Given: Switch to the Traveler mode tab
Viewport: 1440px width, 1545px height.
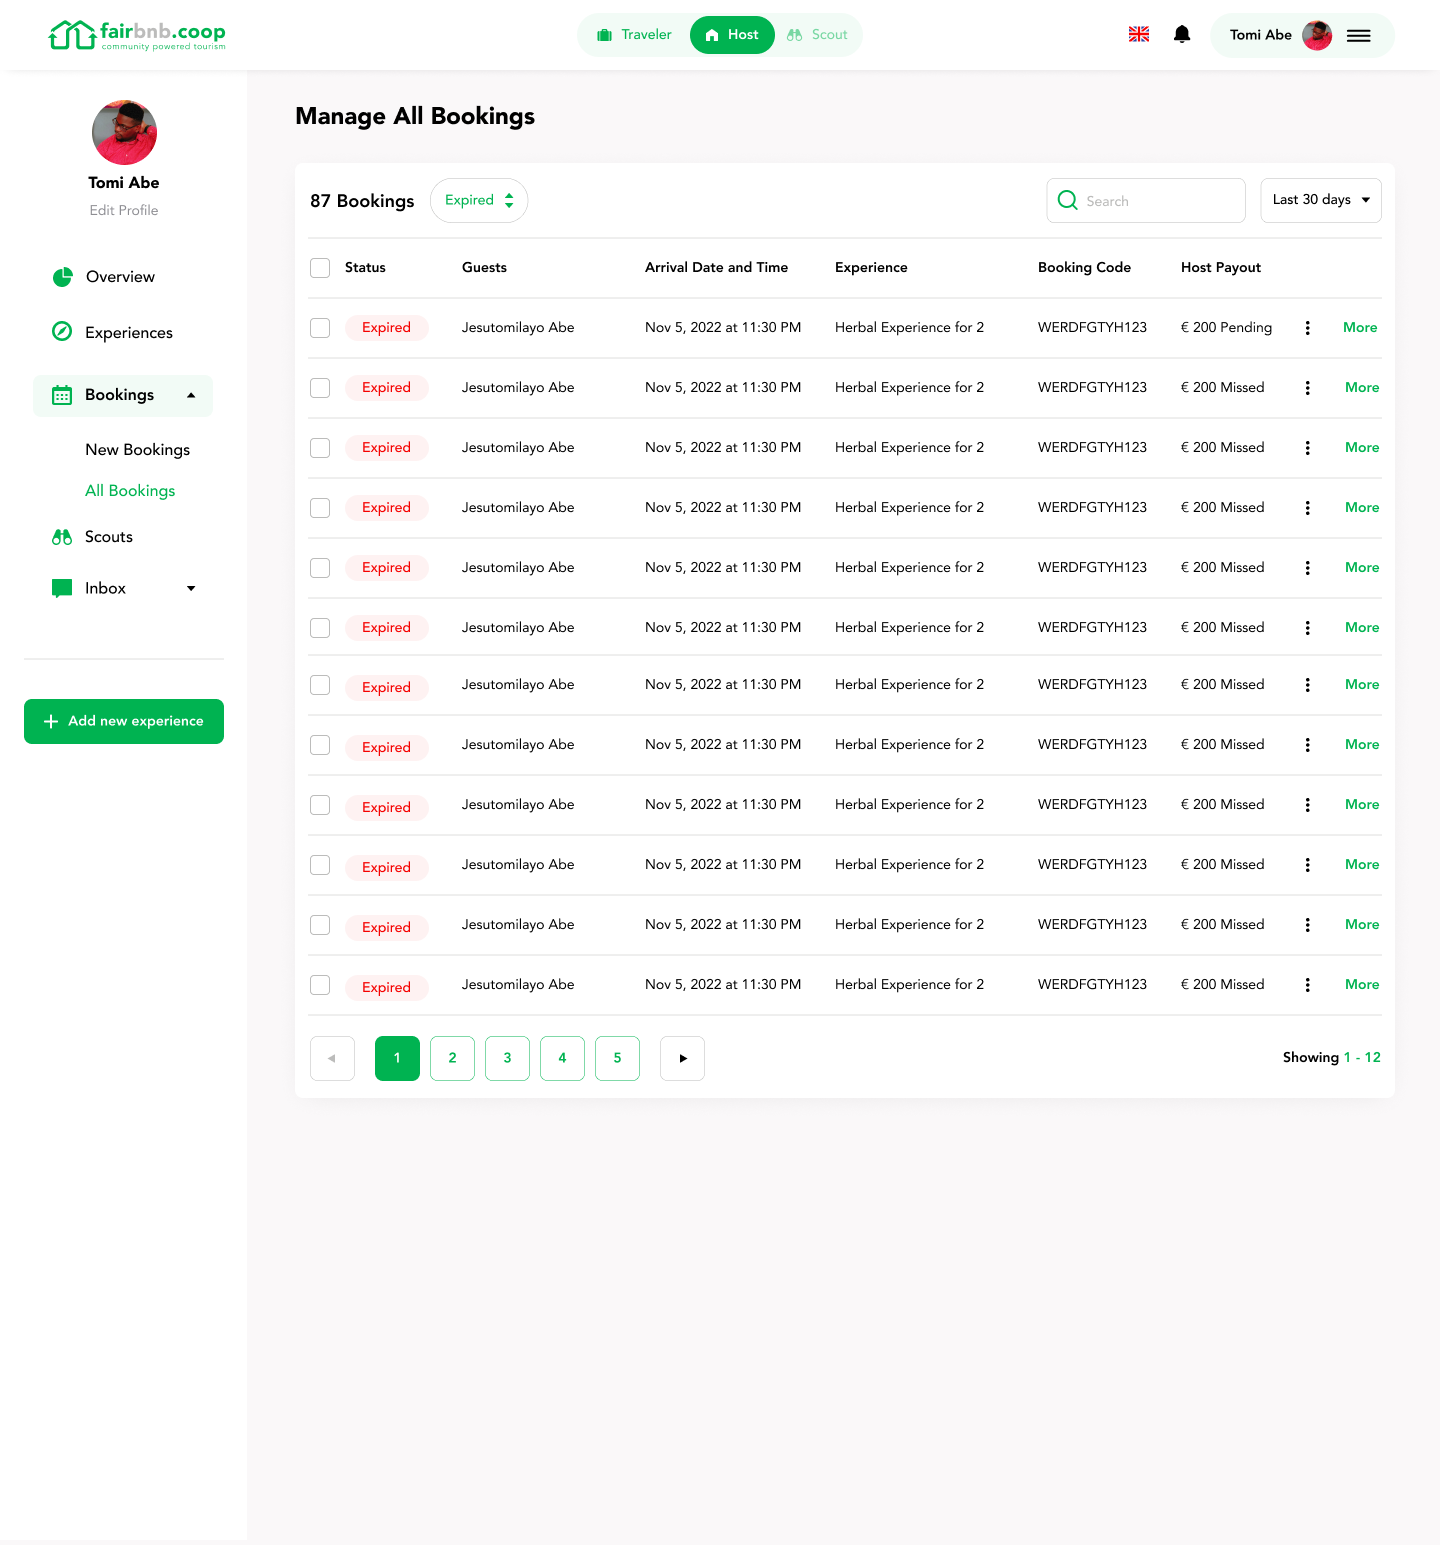Looking at the screenshot, I should (x=634, y=35).
